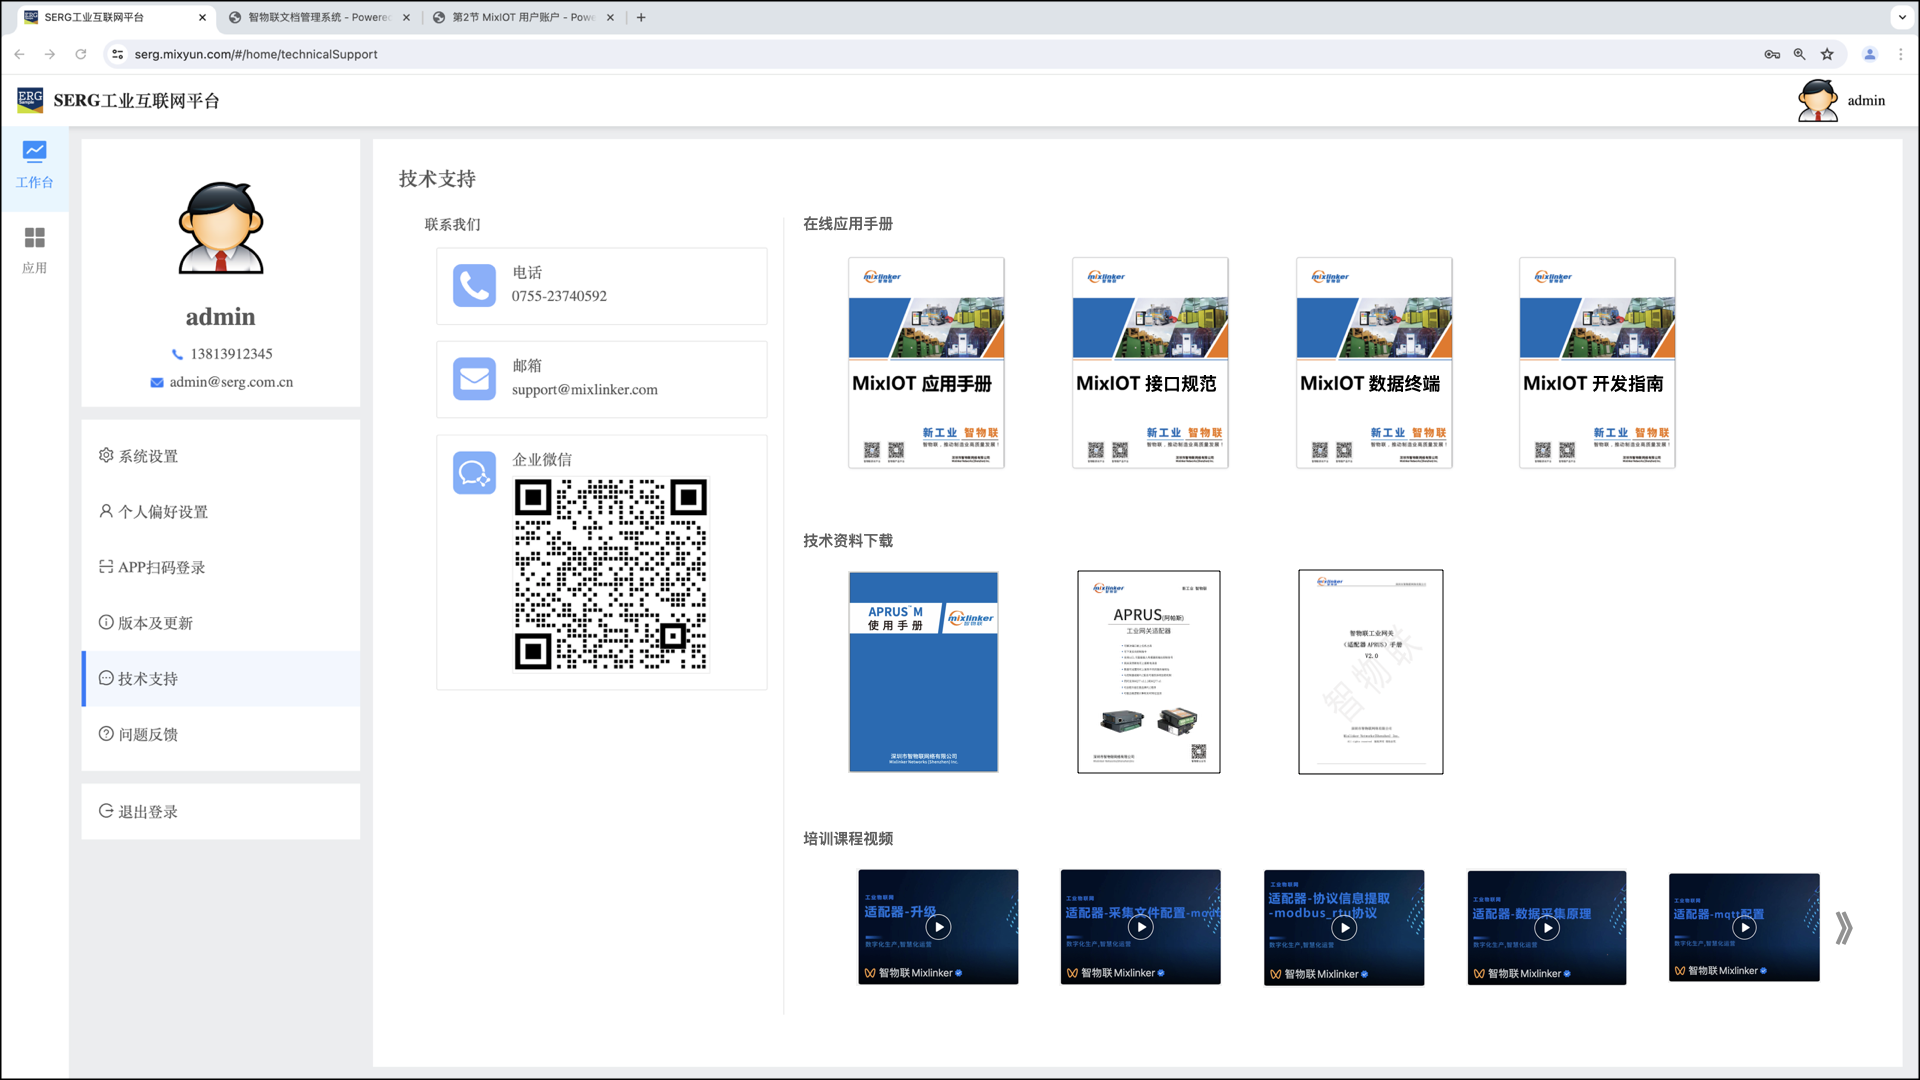Viewport: 1920px width, 1080px height.
Task: Play the 适配器-升级 training video
Action: pyautogui.click(x=938, y=927)
